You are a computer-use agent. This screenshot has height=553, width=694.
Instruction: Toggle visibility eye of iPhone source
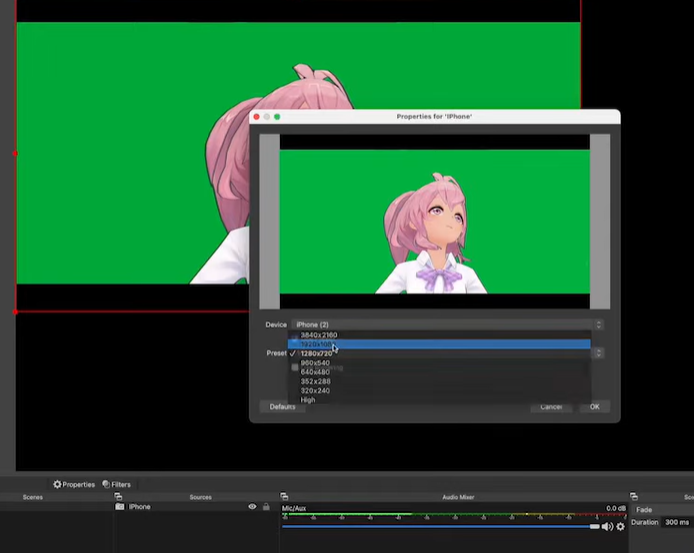tap(252, 507)
